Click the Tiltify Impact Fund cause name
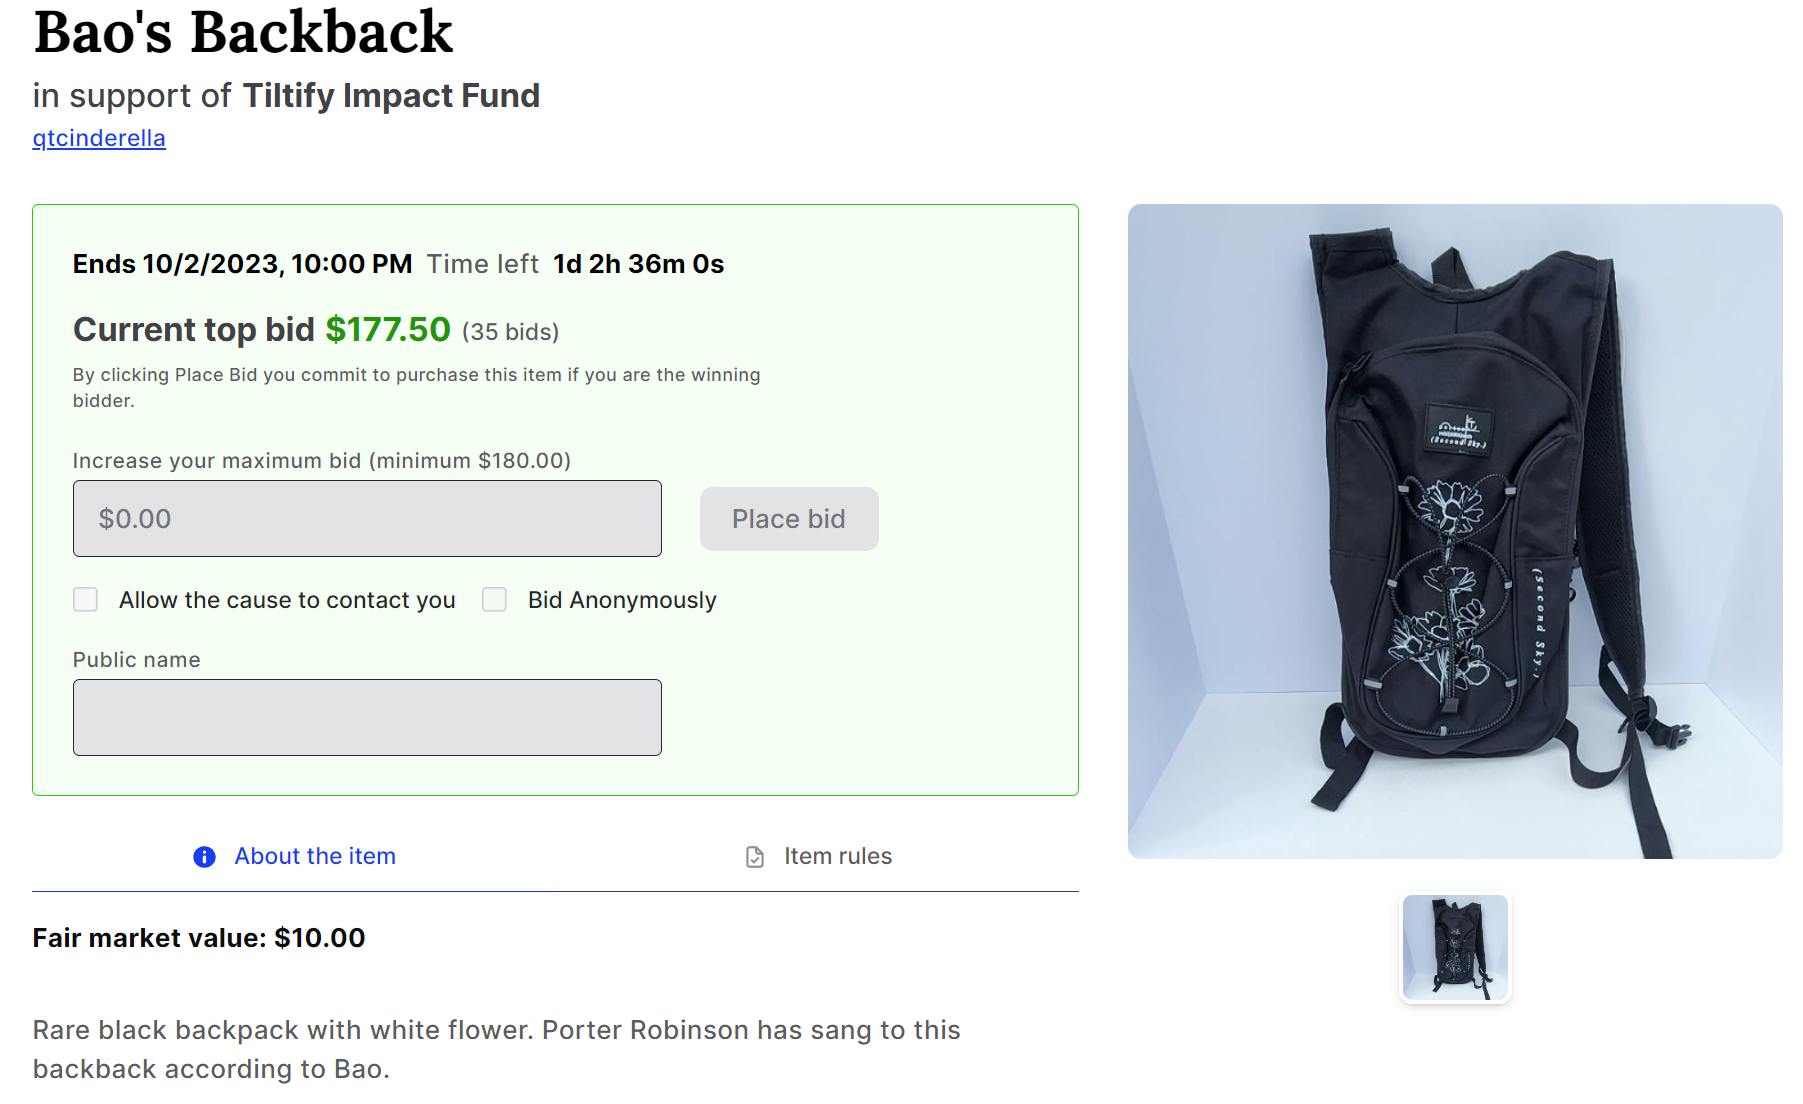This screenshot has height=1104, width=1803. coord(391,96)
